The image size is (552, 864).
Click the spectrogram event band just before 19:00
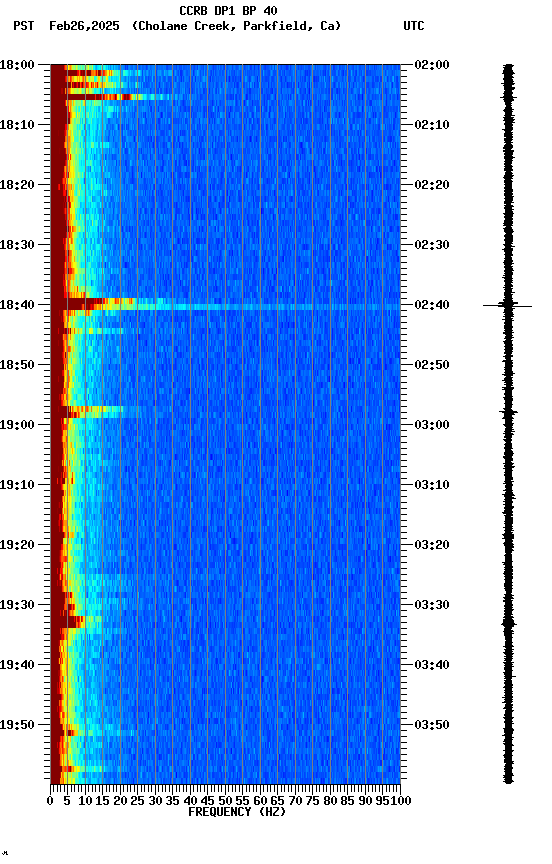click(94, 412)
